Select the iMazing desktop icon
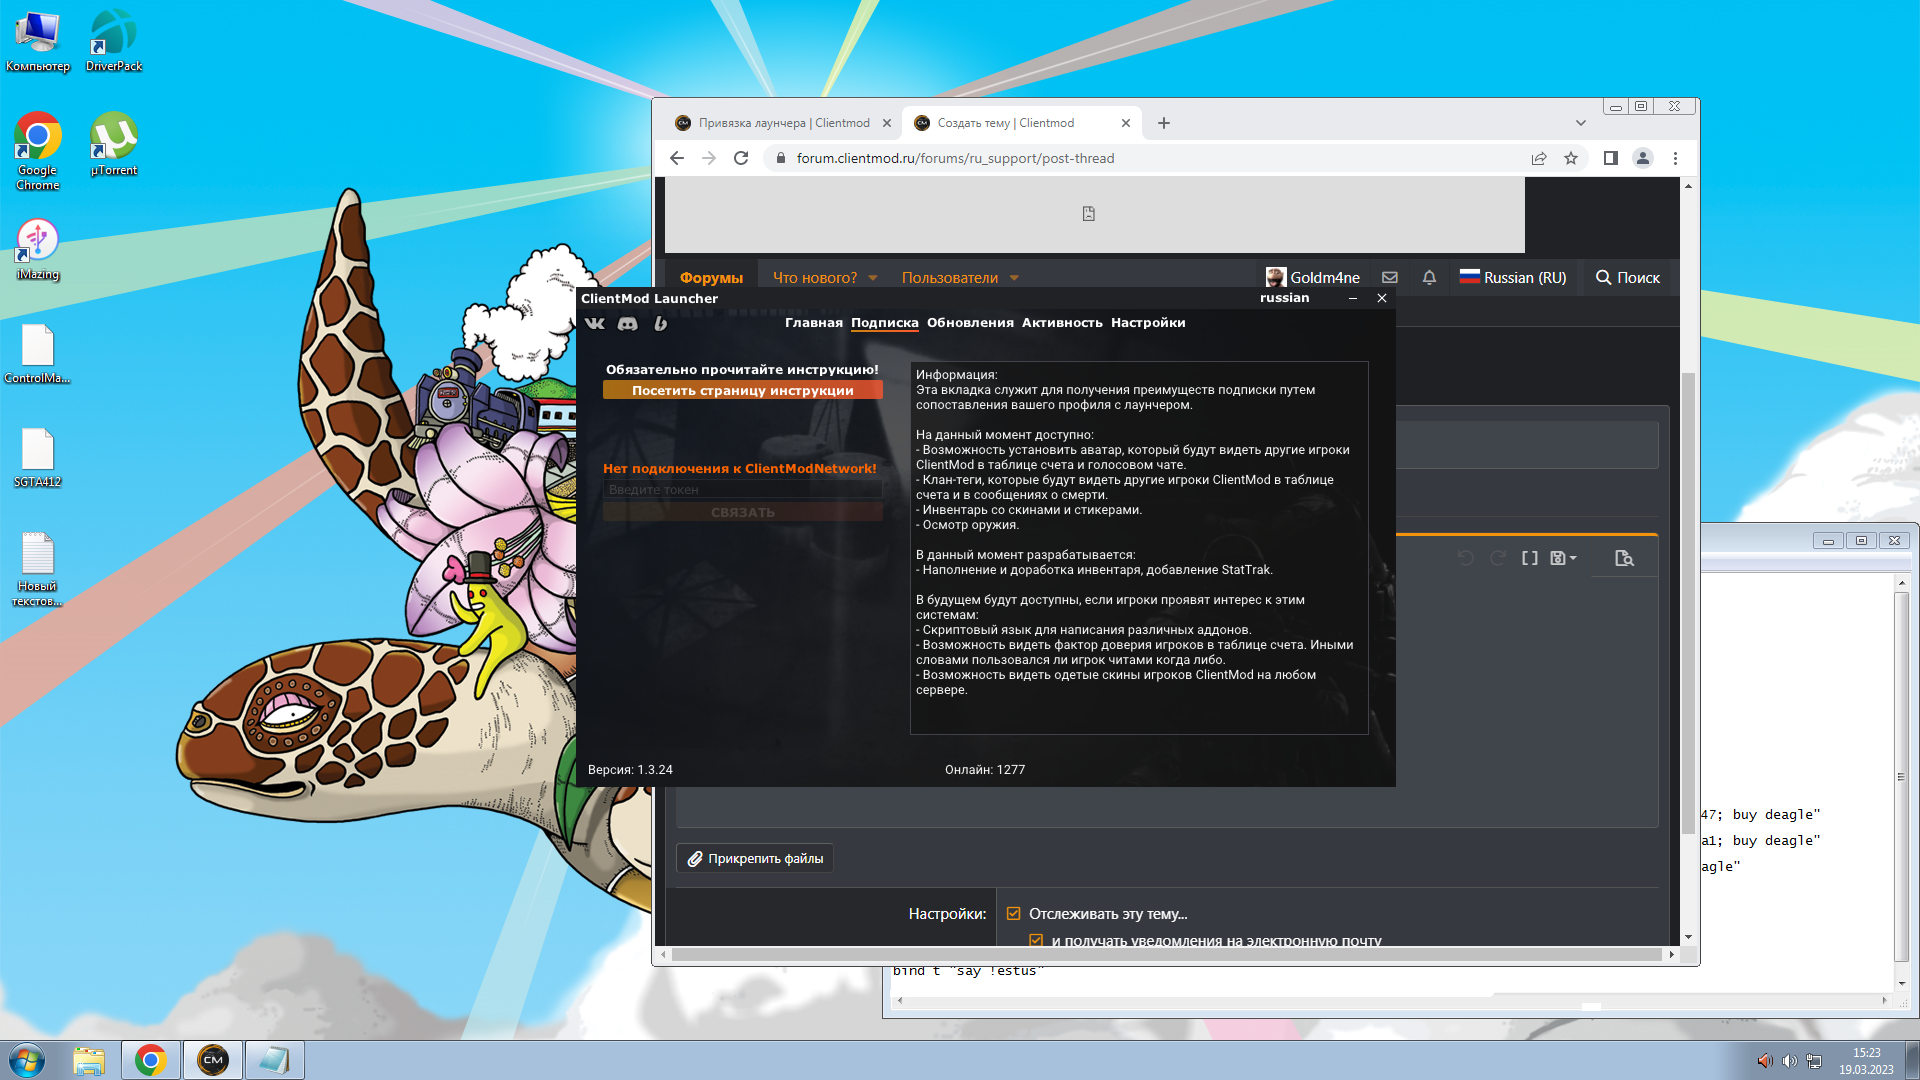 click(x=38, y=250)
